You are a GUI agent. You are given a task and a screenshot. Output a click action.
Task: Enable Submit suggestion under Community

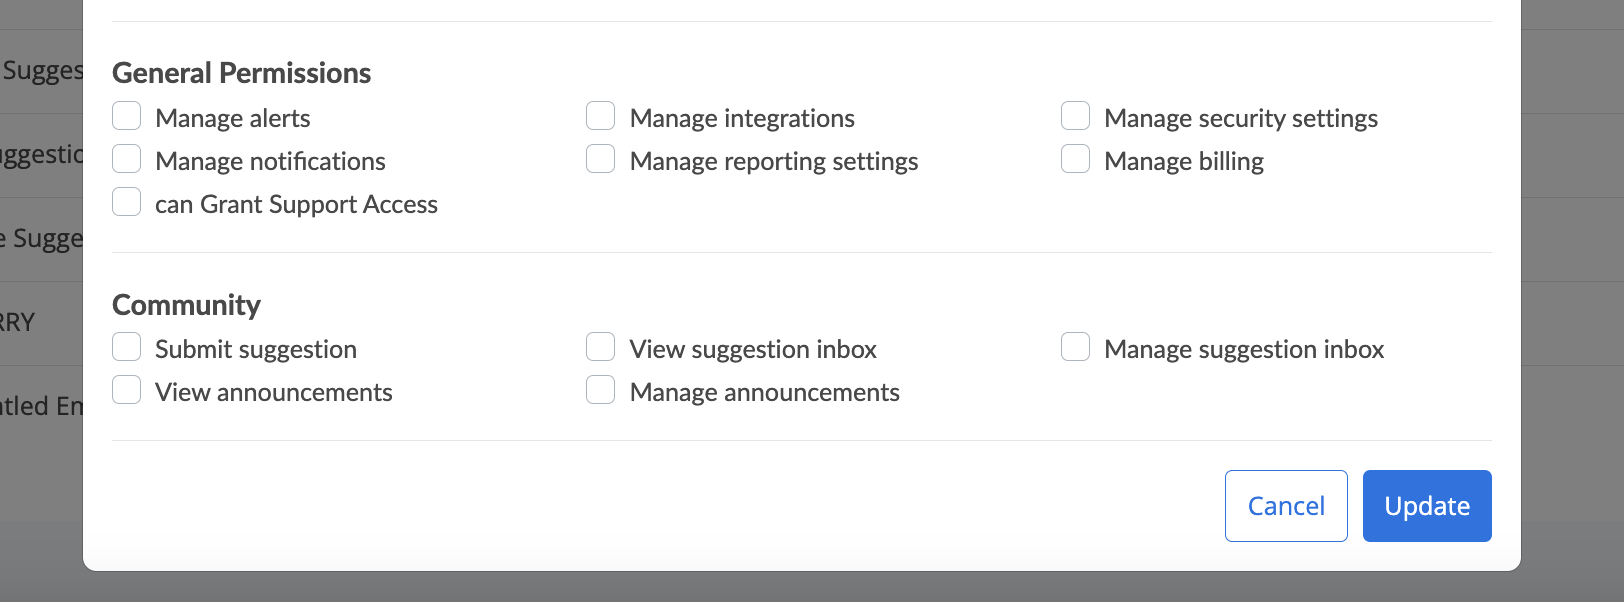pyautogui.click(x=126, y=346)
